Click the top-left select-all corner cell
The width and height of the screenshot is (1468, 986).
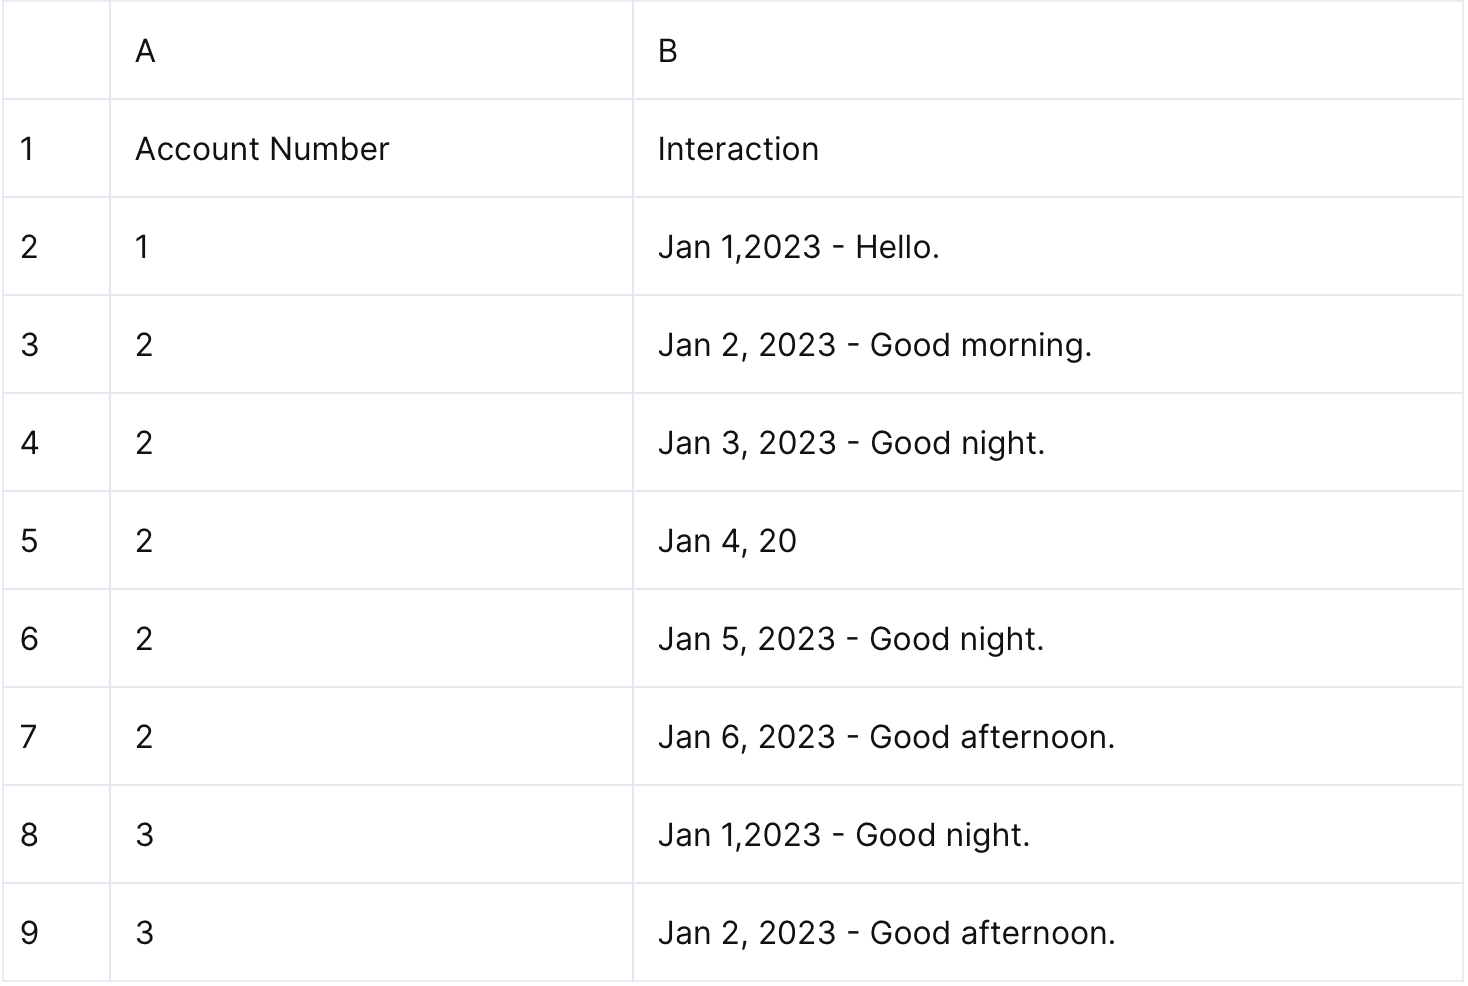[x=55, y=50]
